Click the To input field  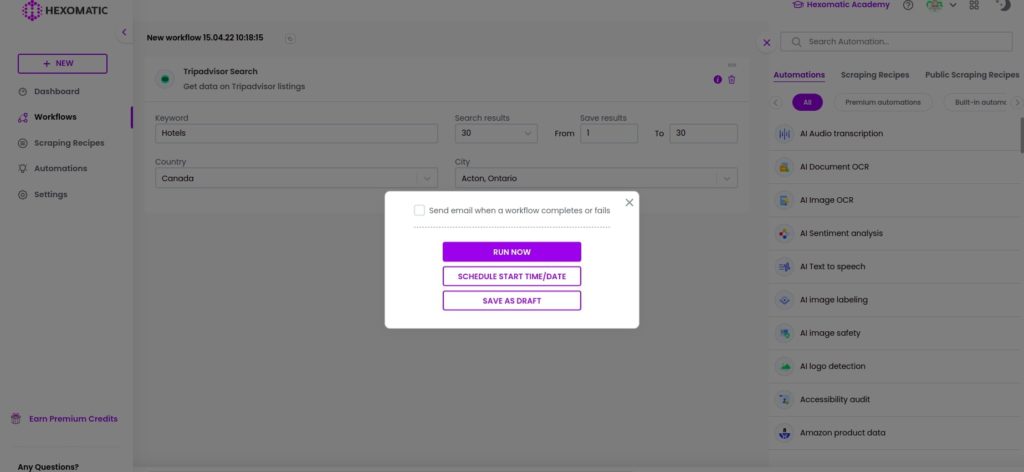(703, 133)
